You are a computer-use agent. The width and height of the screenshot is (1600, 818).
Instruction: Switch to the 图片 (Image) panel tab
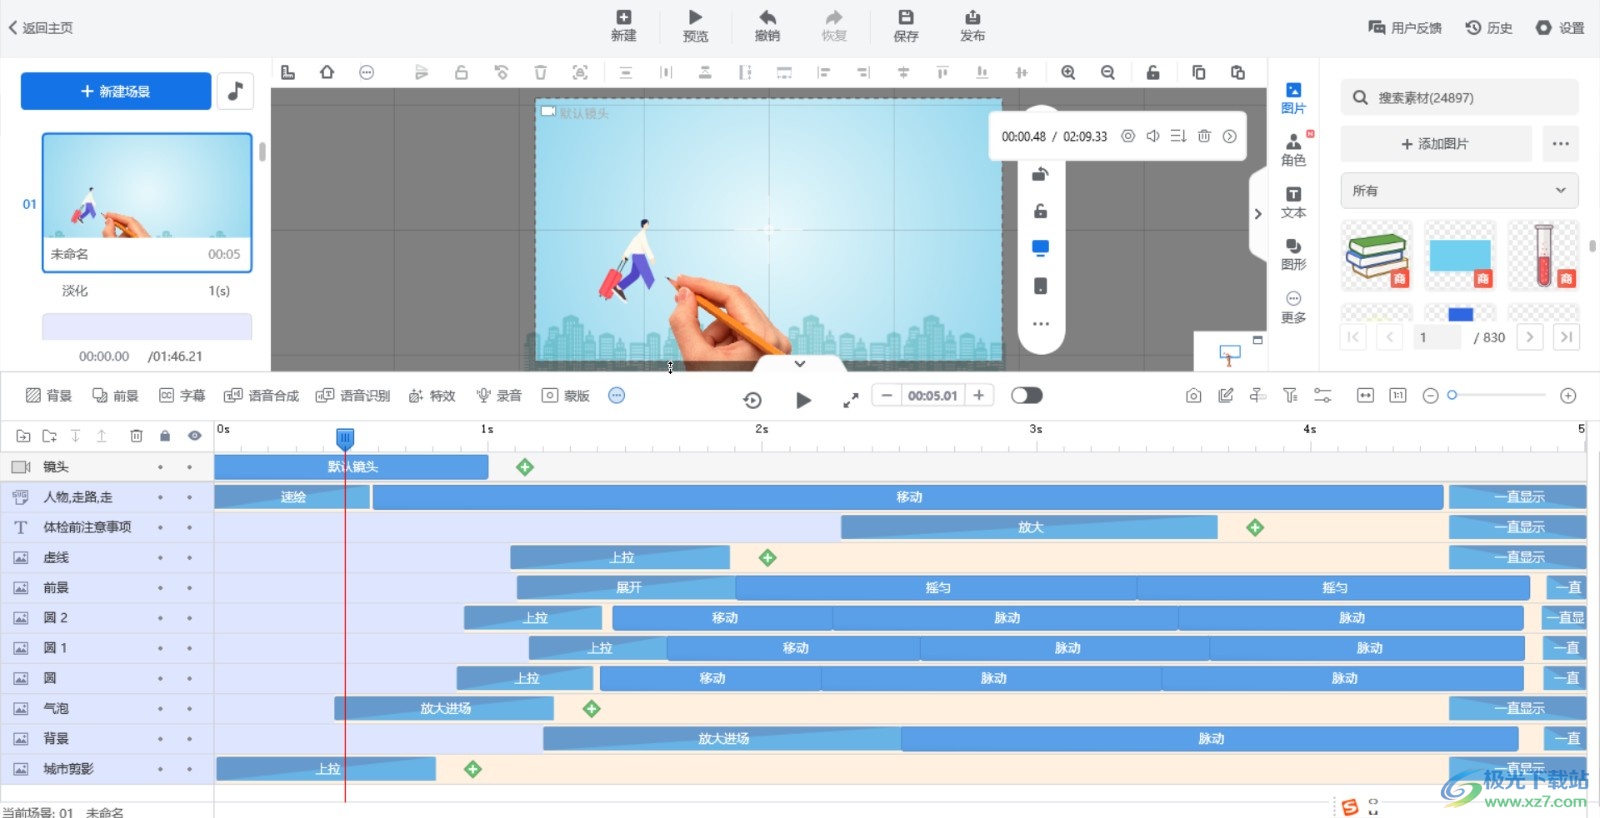pos(1293,98)
